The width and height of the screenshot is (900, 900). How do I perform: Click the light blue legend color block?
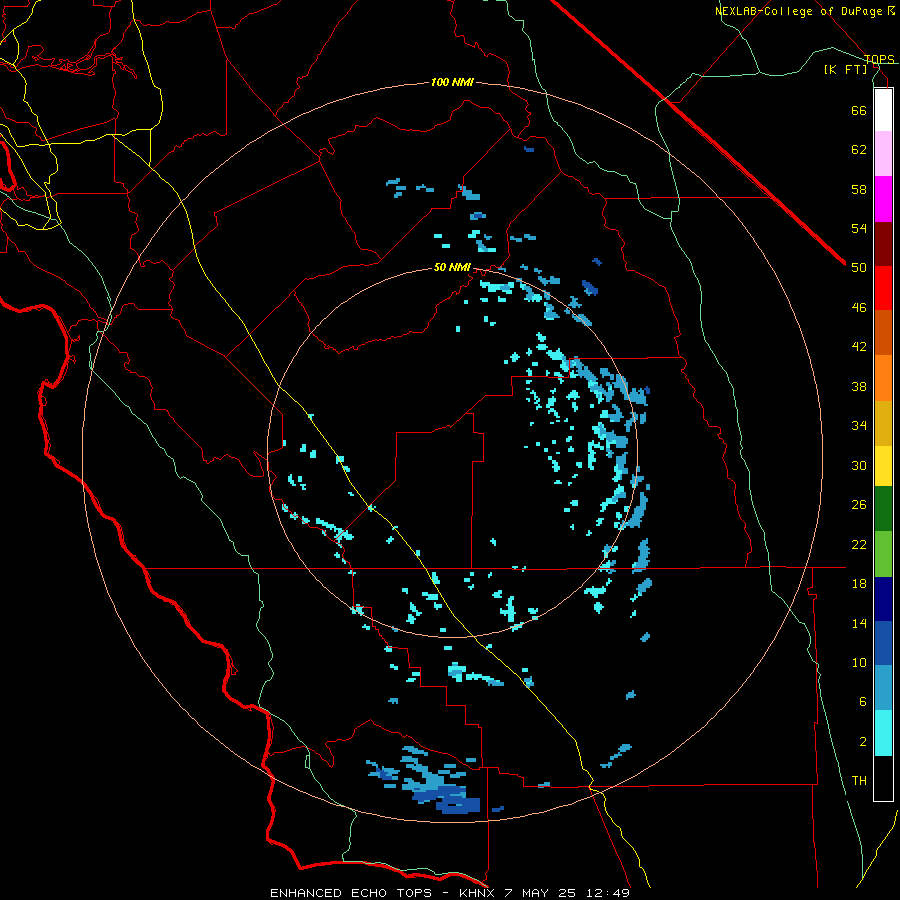point(883,688)
